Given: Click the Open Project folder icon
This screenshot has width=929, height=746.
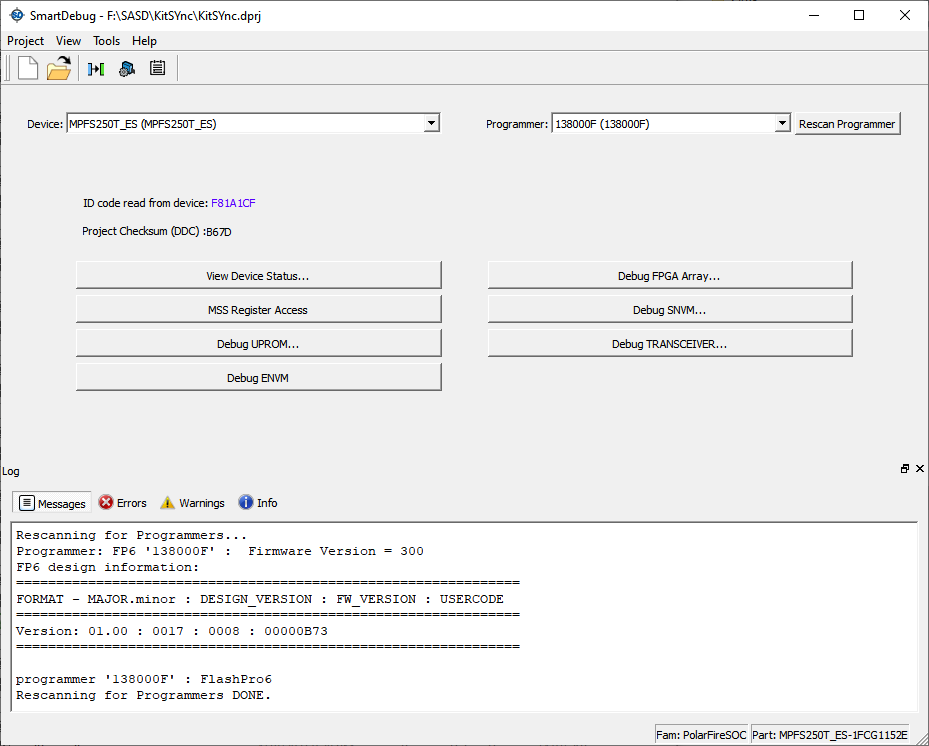Looking at the screenshot, I should (x=59, y=68).
